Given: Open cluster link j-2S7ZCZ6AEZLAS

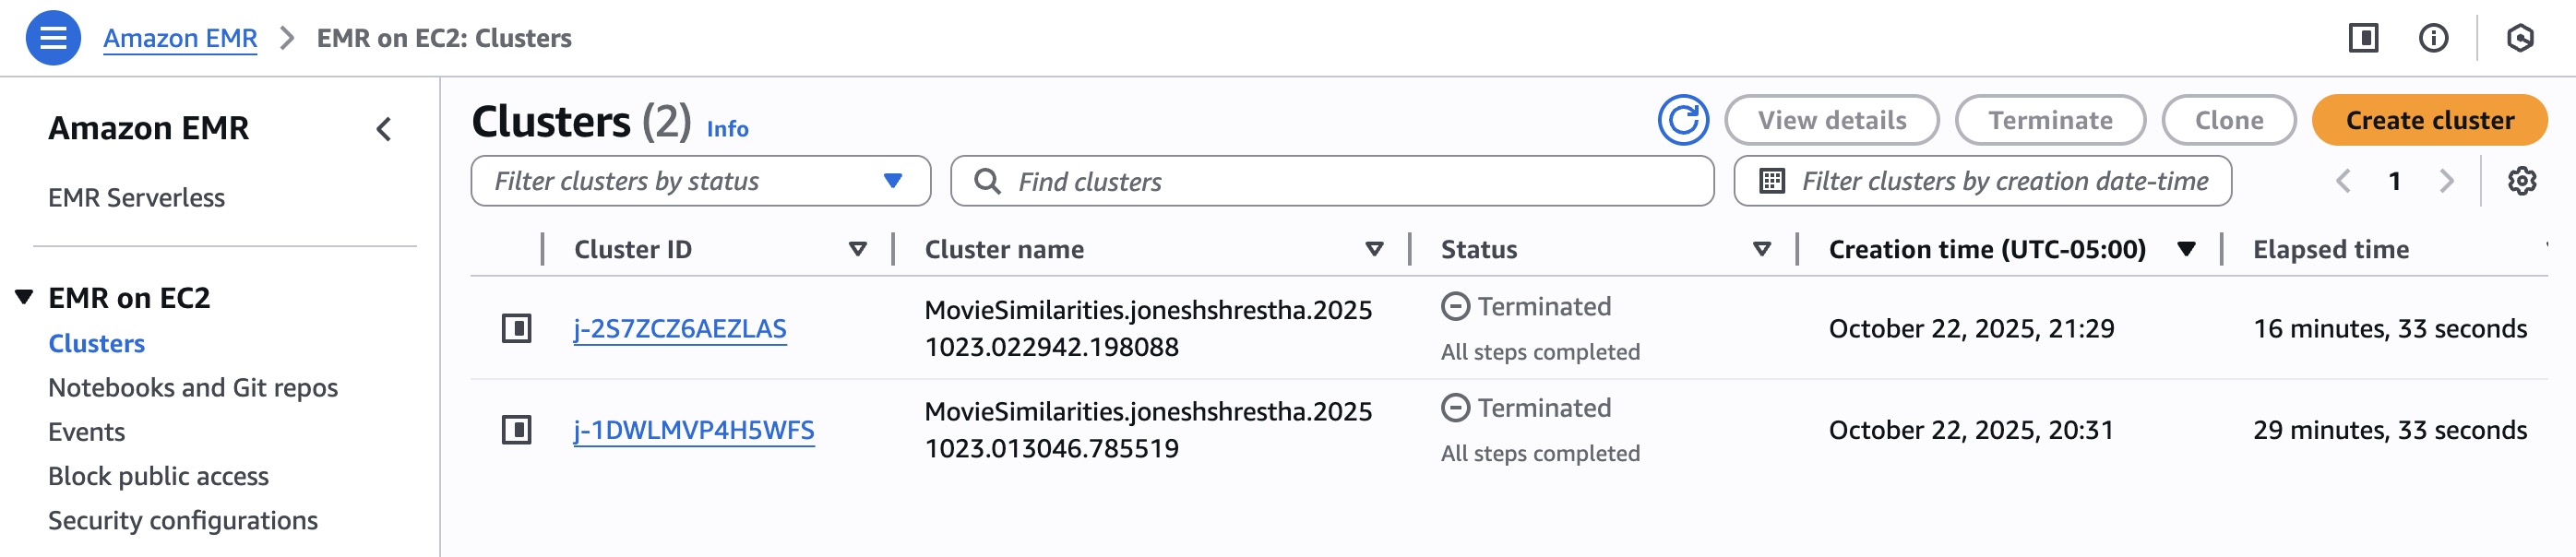Looking at the screenshot, I should 680,329.
